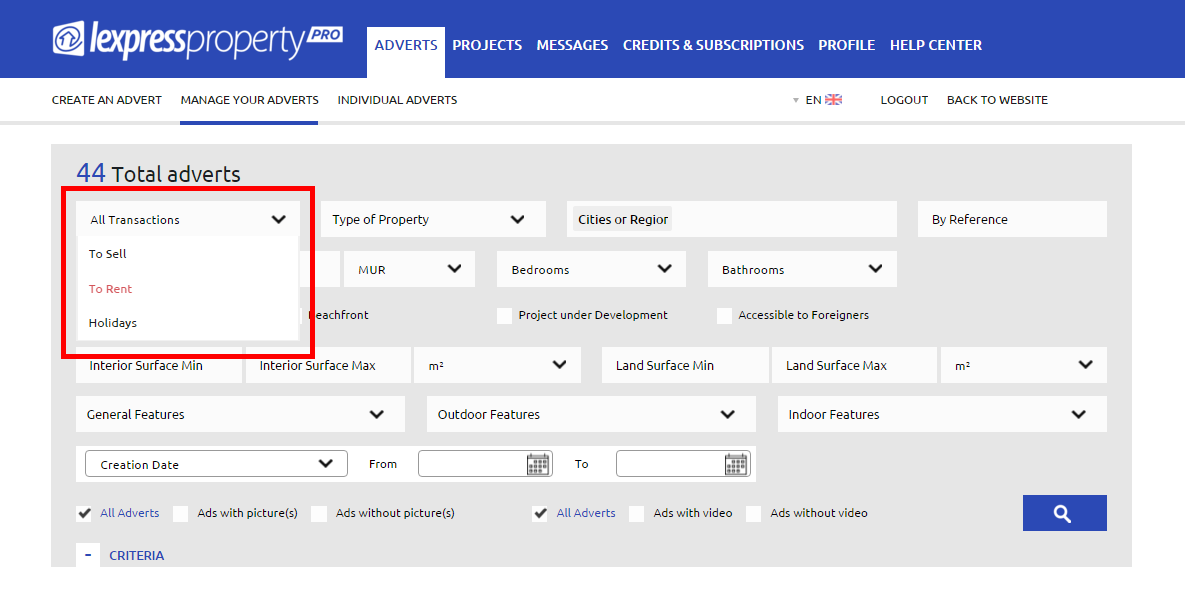This screenshot has height=590, width=1185.
Task: Expand the Bedrooms dropdown
Action: point(591,270)
